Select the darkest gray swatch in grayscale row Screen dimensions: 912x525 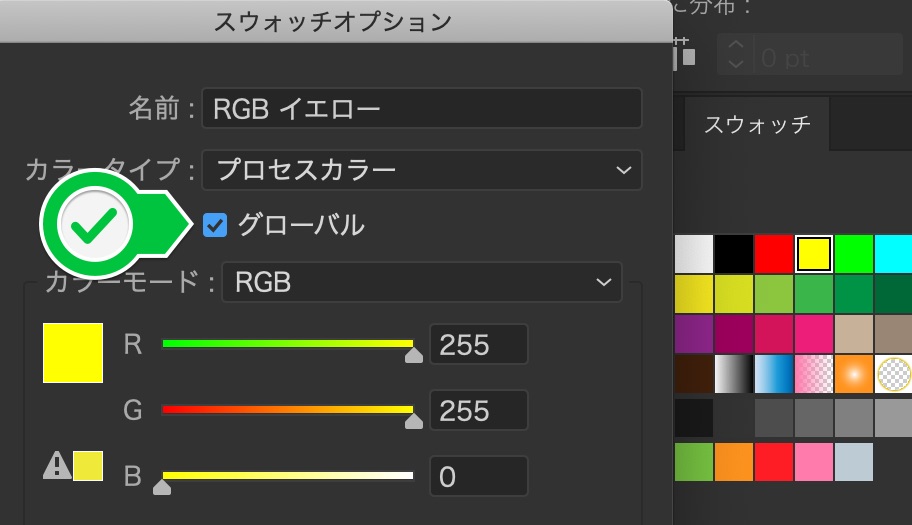(x=694, y=417)
